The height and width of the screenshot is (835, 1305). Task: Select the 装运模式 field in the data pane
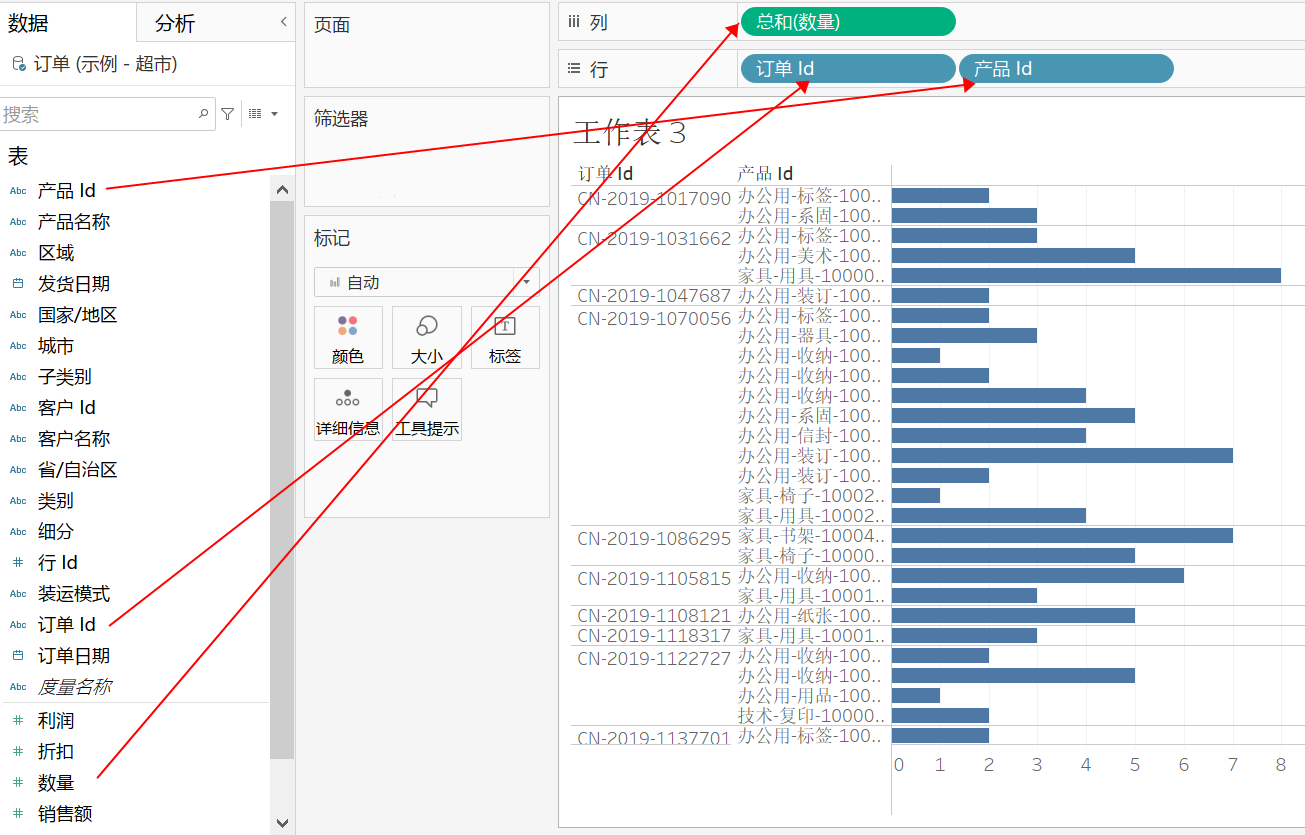74,594
